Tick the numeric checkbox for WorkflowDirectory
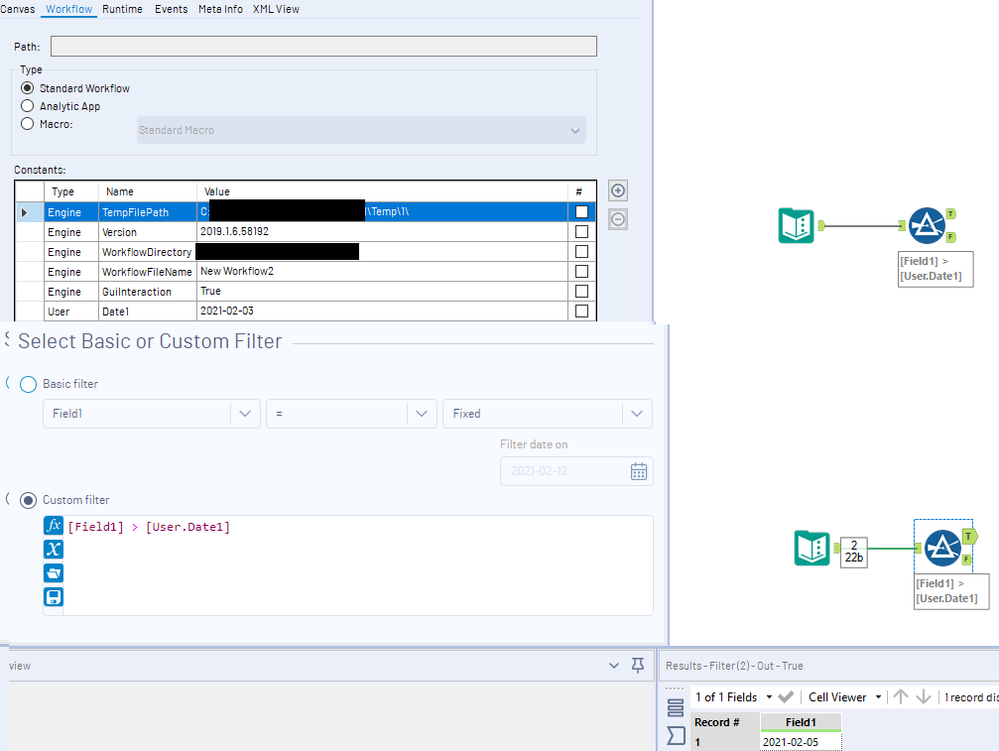 coord(581,252)
